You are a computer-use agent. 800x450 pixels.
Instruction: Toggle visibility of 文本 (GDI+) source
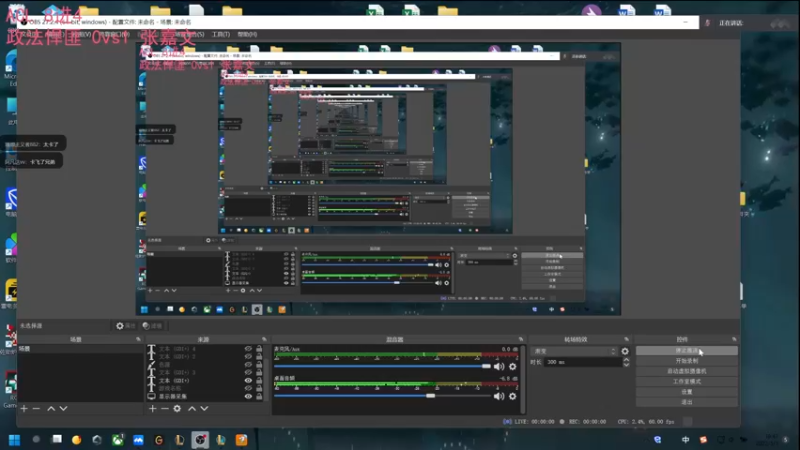[248, 381]
